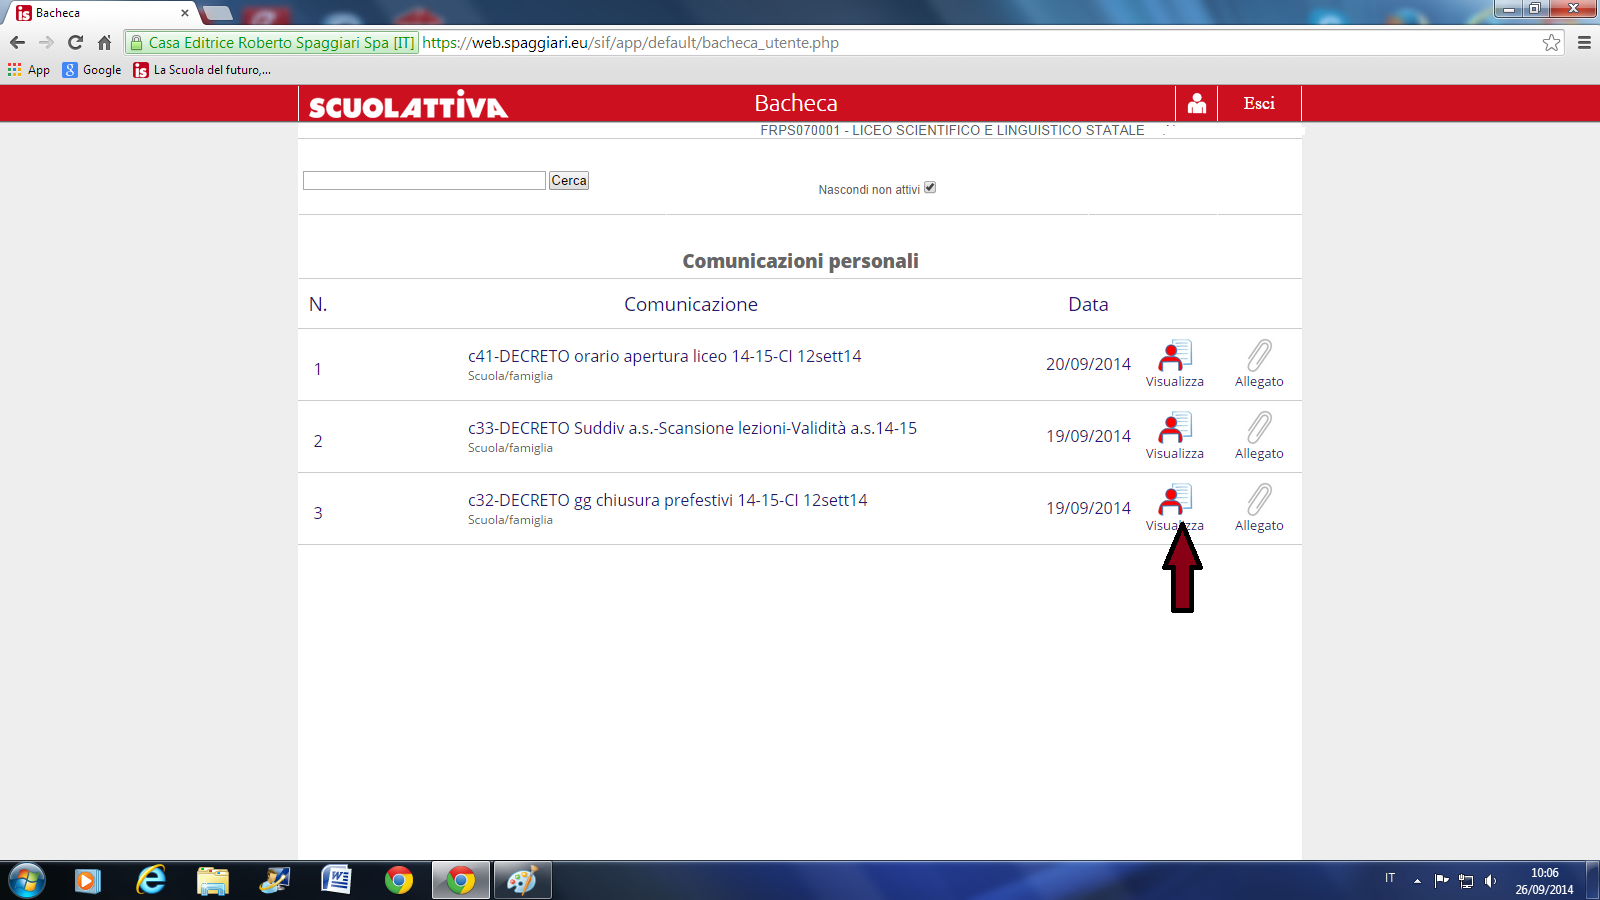Screen dimensions: 1600x900
Task: Bookmark page with star icon
Action: [x=1551, y=43]
